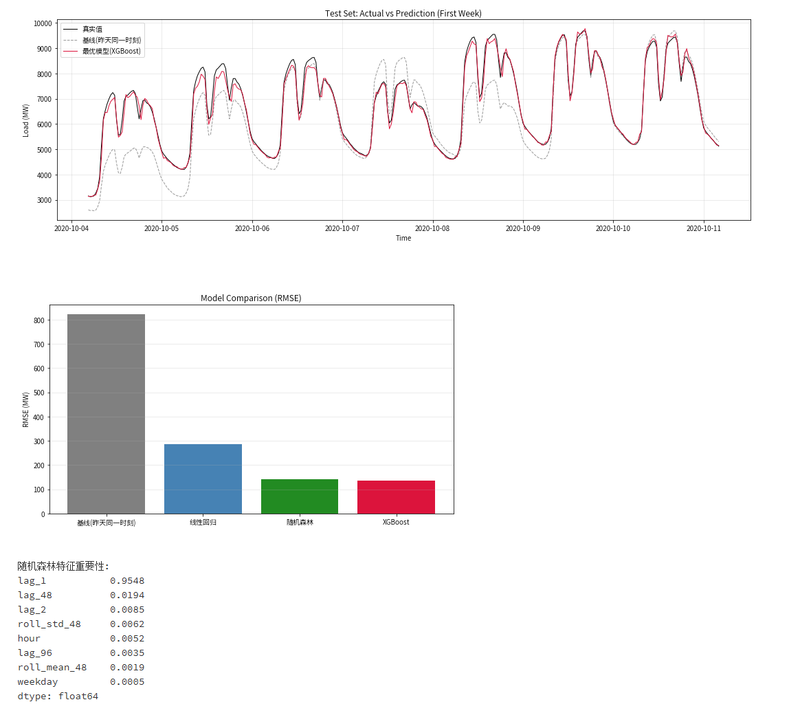Image resolution: width=800 pixels, height=713 pixels.
Task: Click the date tick "2020-10-04"
Action: (71, 228)
